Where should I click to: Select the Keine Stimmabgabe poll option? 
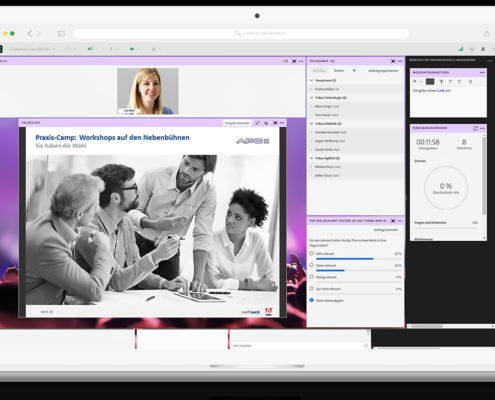pos(311,300)
